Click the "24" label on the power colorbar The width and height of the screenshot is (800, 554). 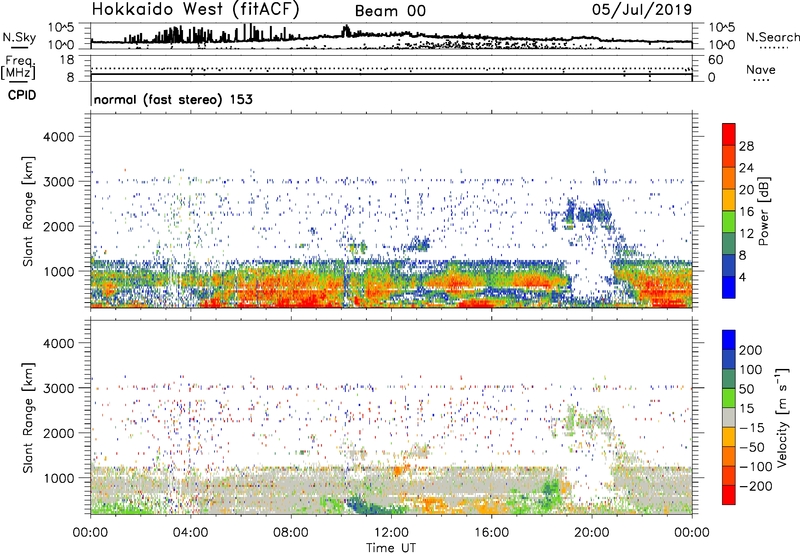point(746,168)
